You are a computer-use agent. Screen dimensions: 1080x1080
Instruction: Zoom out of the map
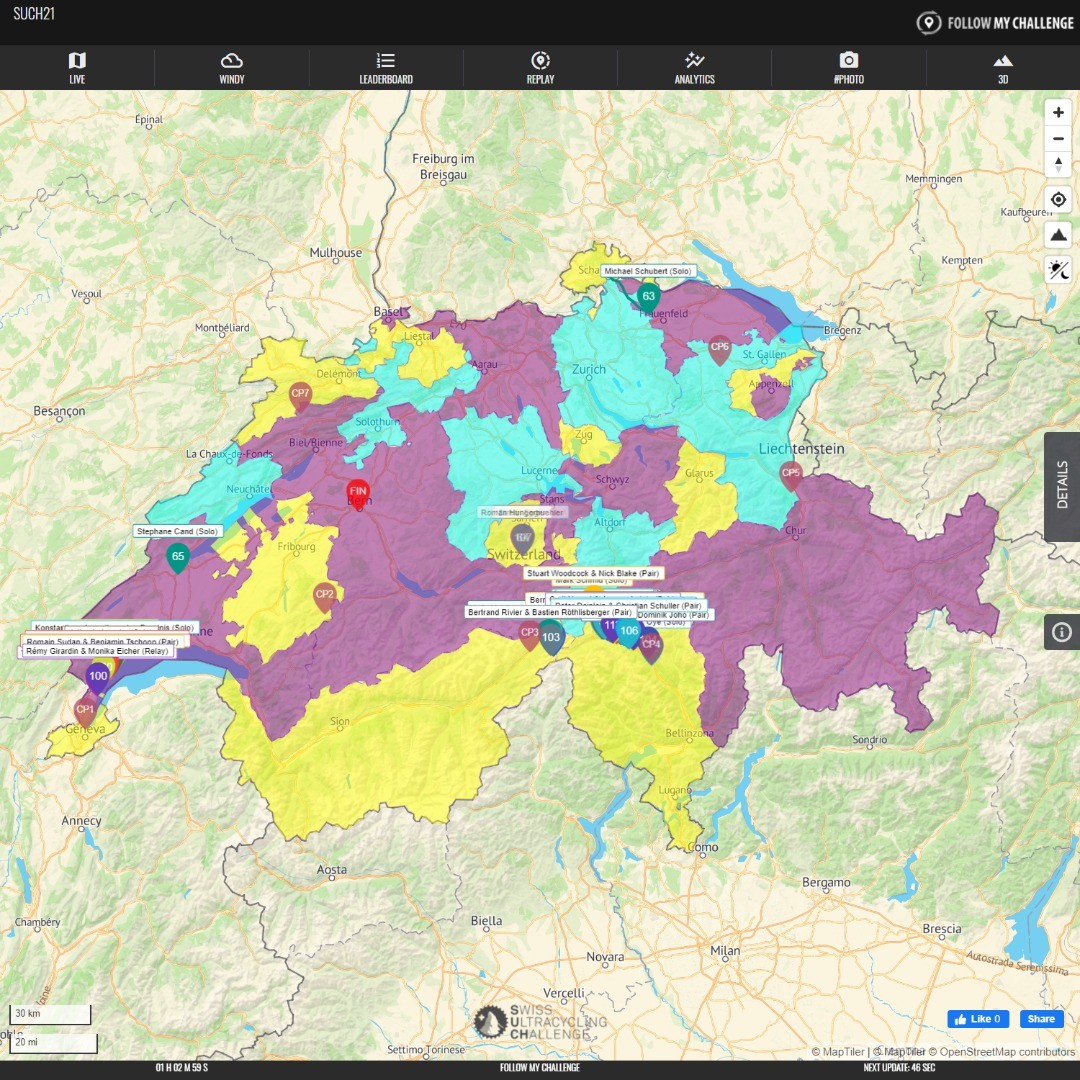[1058, 139]
